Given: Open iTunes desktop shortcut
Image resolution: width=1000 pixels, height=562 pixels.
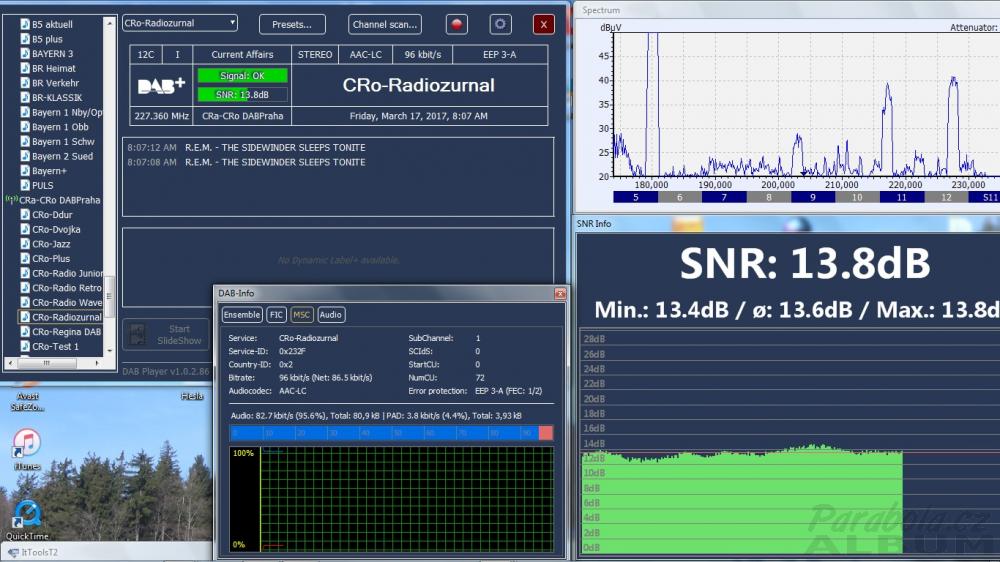Looking at the screenshot, I should pyautogui.click(x=26, y=450).
